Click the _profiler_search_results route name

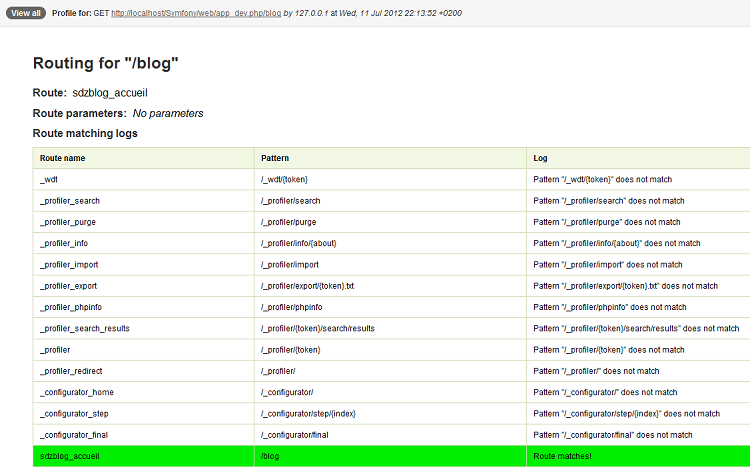coord(85,328)
